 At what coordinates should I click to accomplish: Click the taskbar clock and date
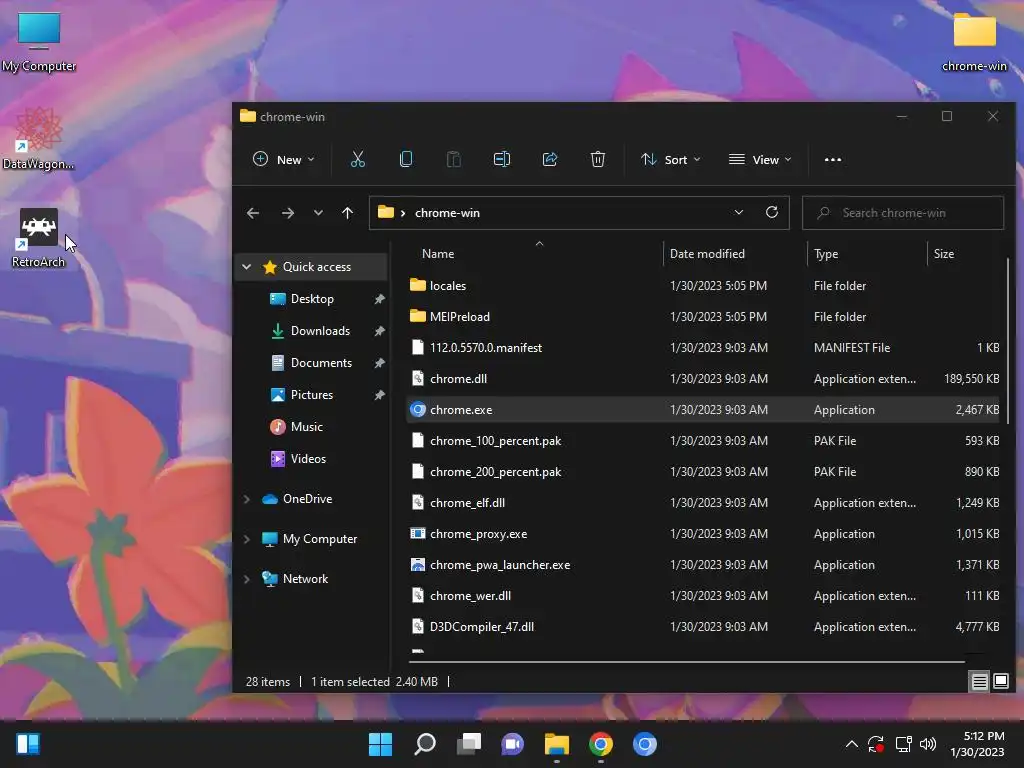978,744
